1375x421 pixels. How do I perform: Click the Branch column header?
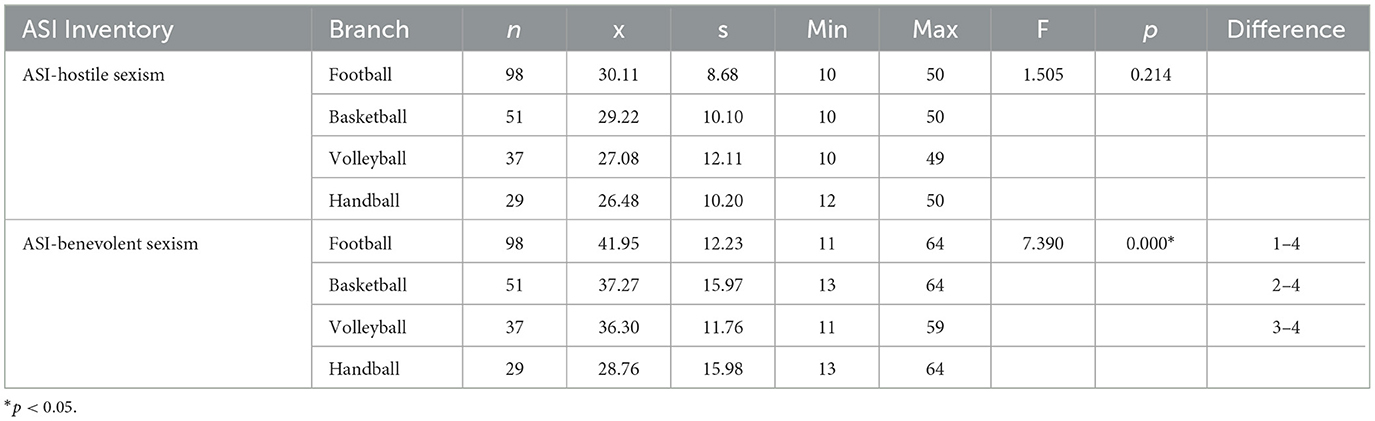point(368,30)
